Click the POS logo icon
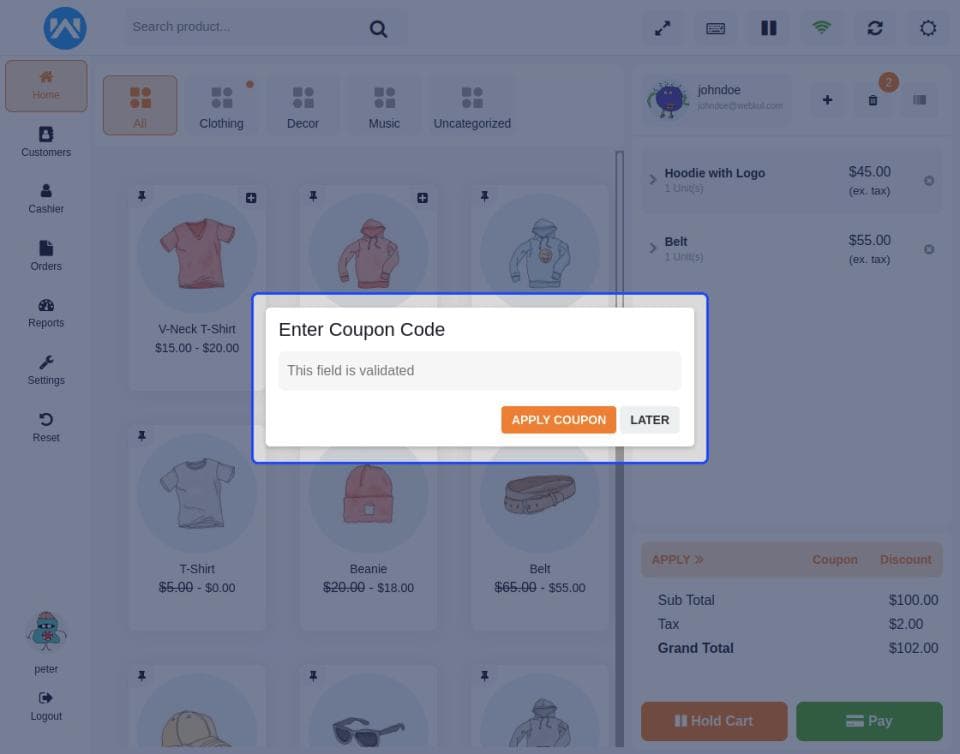The width and height of the screenshot is (960, 754). 65,28
